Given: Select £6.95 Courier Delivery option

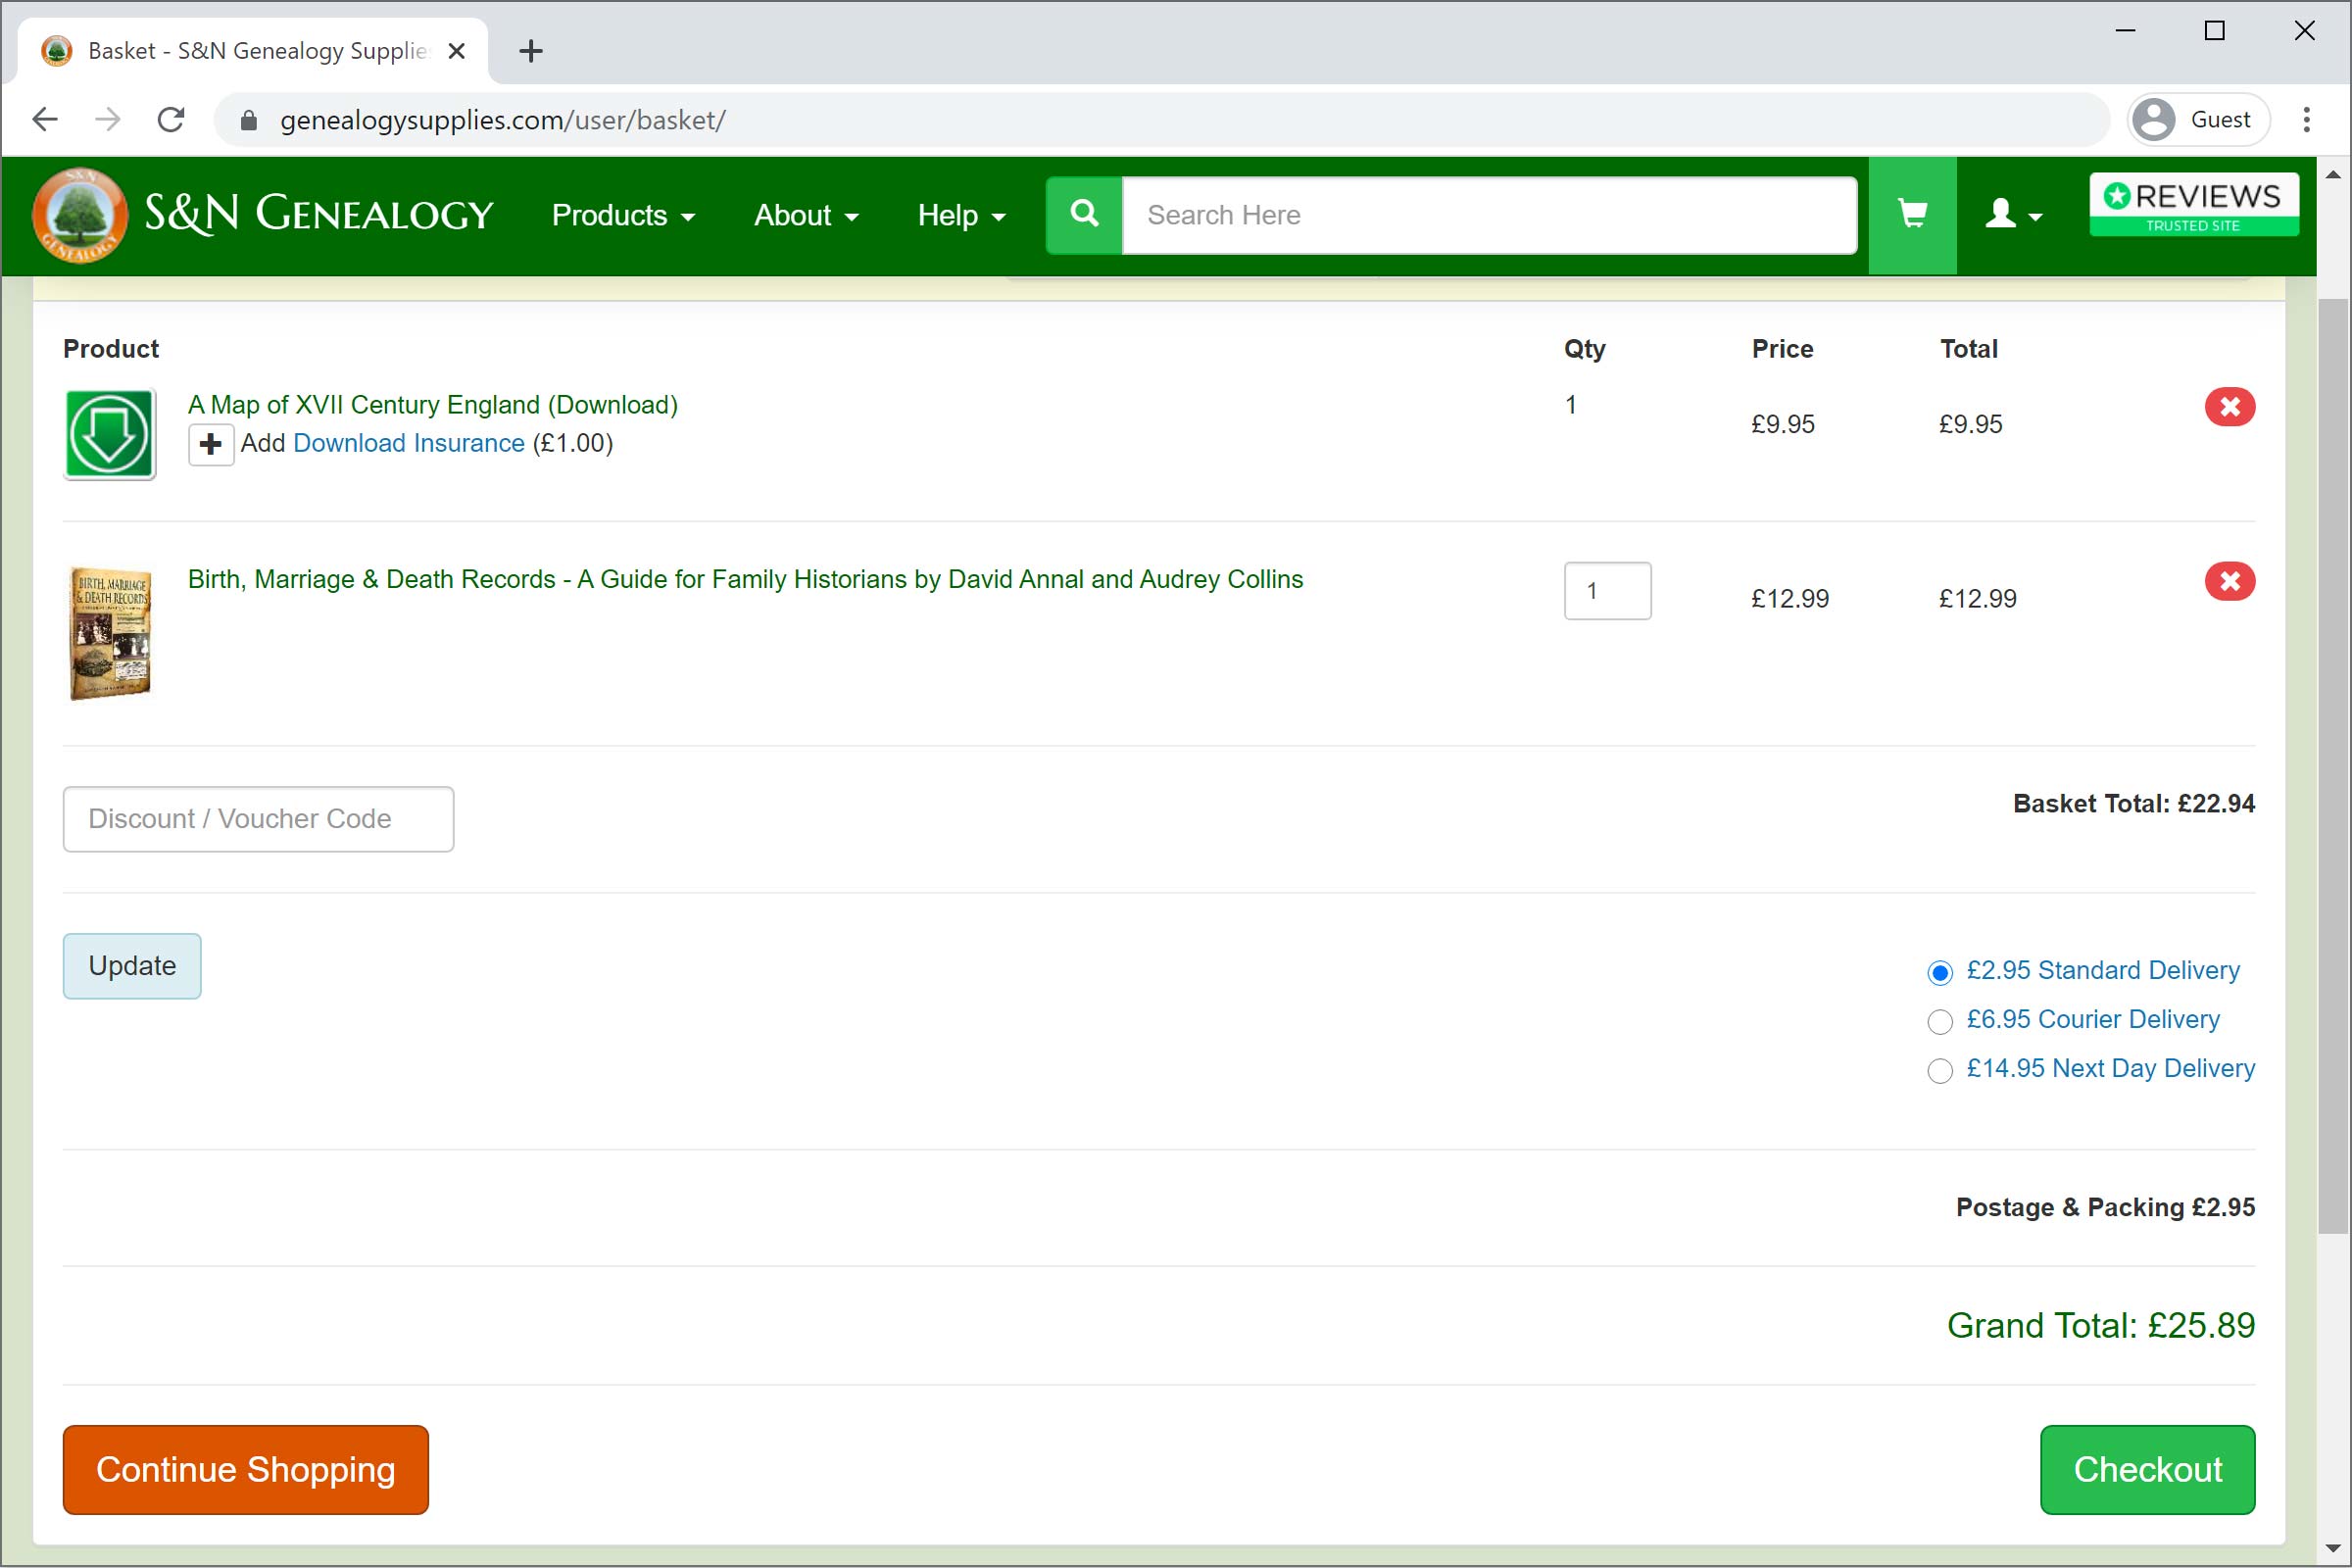Looking at the screenshot, I should (1939, 1021).
